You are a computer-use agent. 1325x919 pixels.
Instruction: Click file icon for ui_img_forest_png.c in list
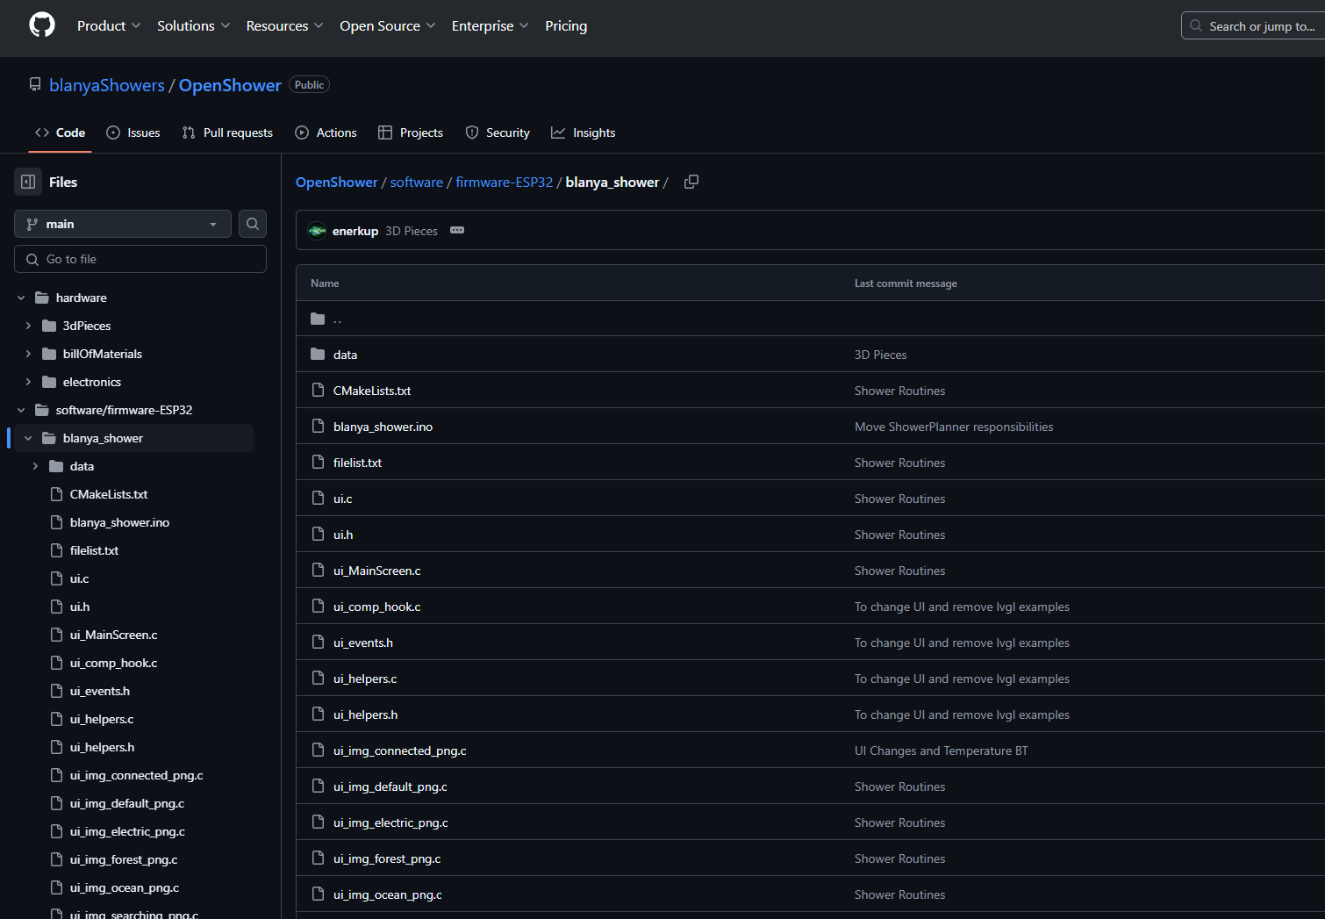[318, 859]
